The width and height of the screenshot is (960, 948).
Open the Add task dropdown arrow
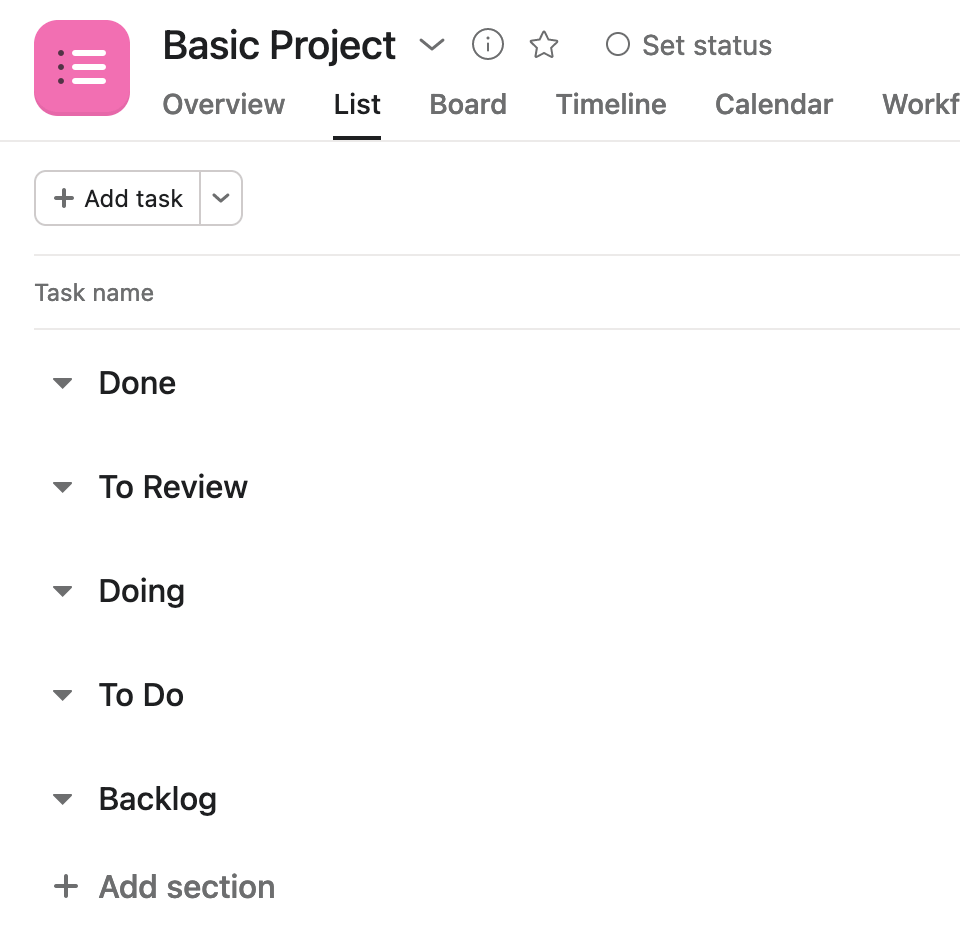pyautogui.click(x=221, y=198)
